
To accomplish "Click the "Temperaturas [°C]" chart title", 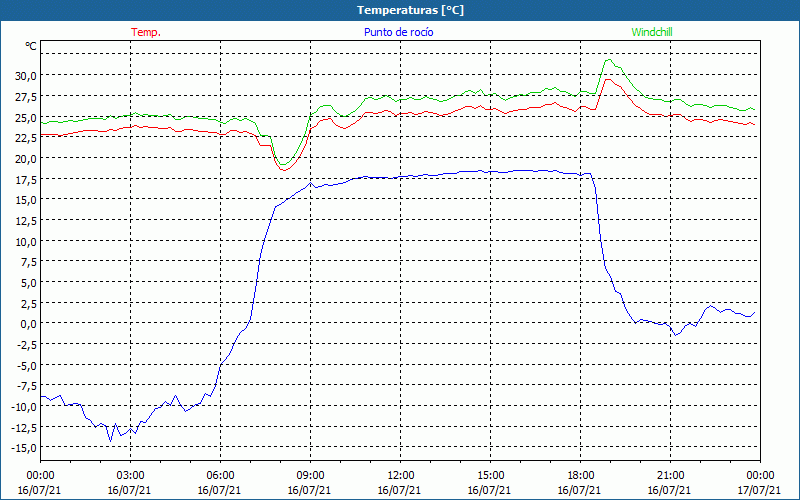I will pyautogui.click(x=410, y=10).
